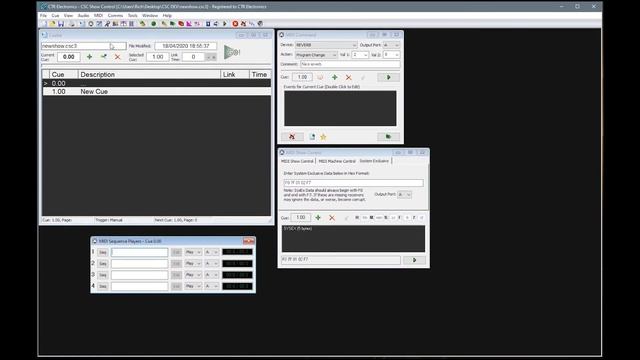Open the Val 1 dropdown
Screen dimensions: 640x360
[360, 55]
